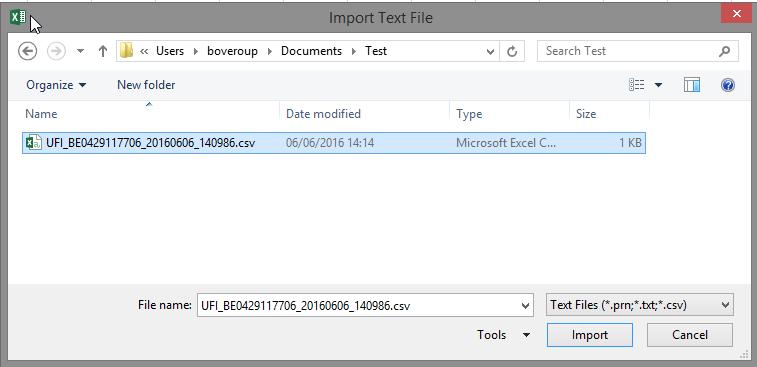Open address bar previous locations dropdown
The width and height of the screenshot is (757, 367).
point(491,51)
